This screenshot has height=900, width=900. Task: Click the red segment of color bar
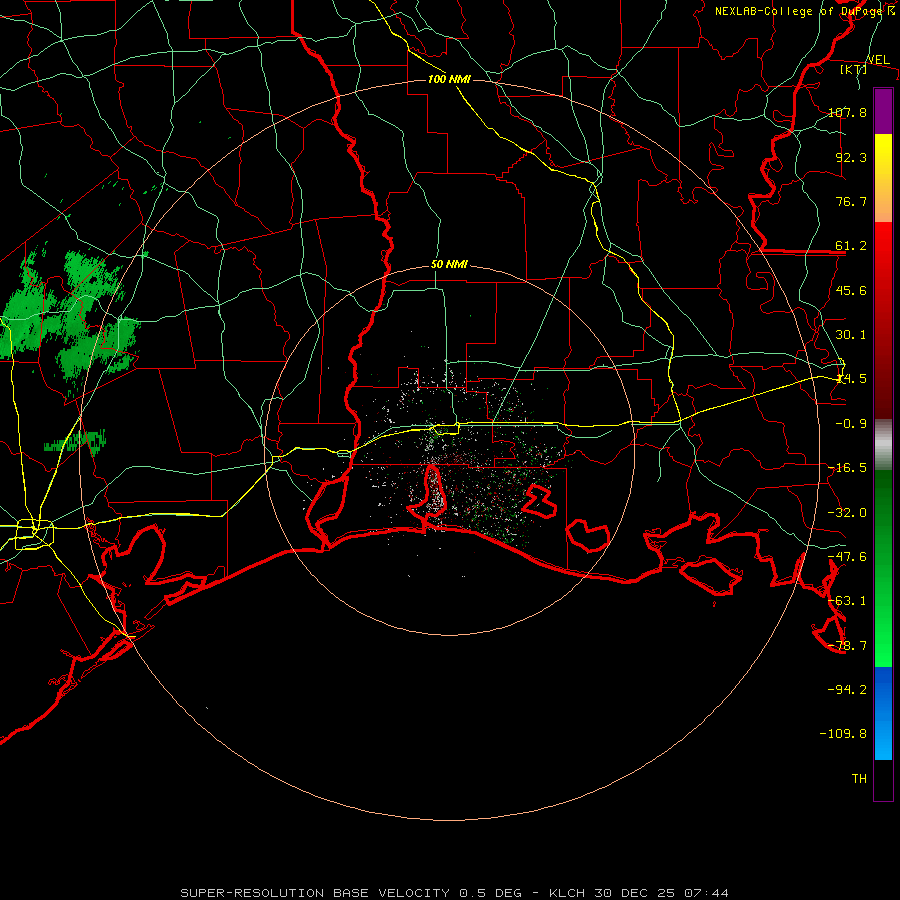(x=883, y=320)
